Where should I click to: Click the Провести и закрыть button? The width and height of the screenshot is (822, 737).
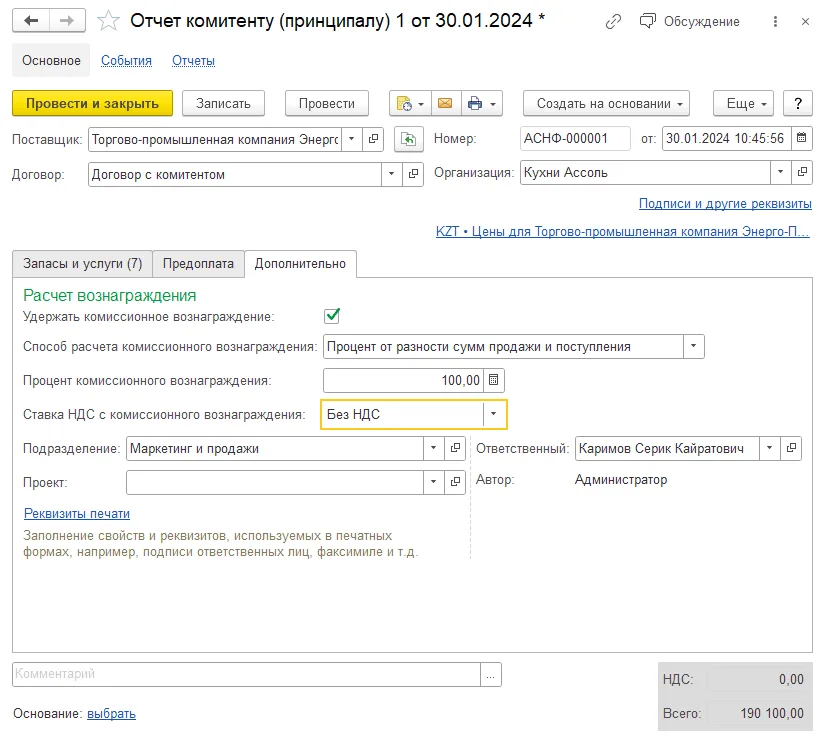point(92,104)
